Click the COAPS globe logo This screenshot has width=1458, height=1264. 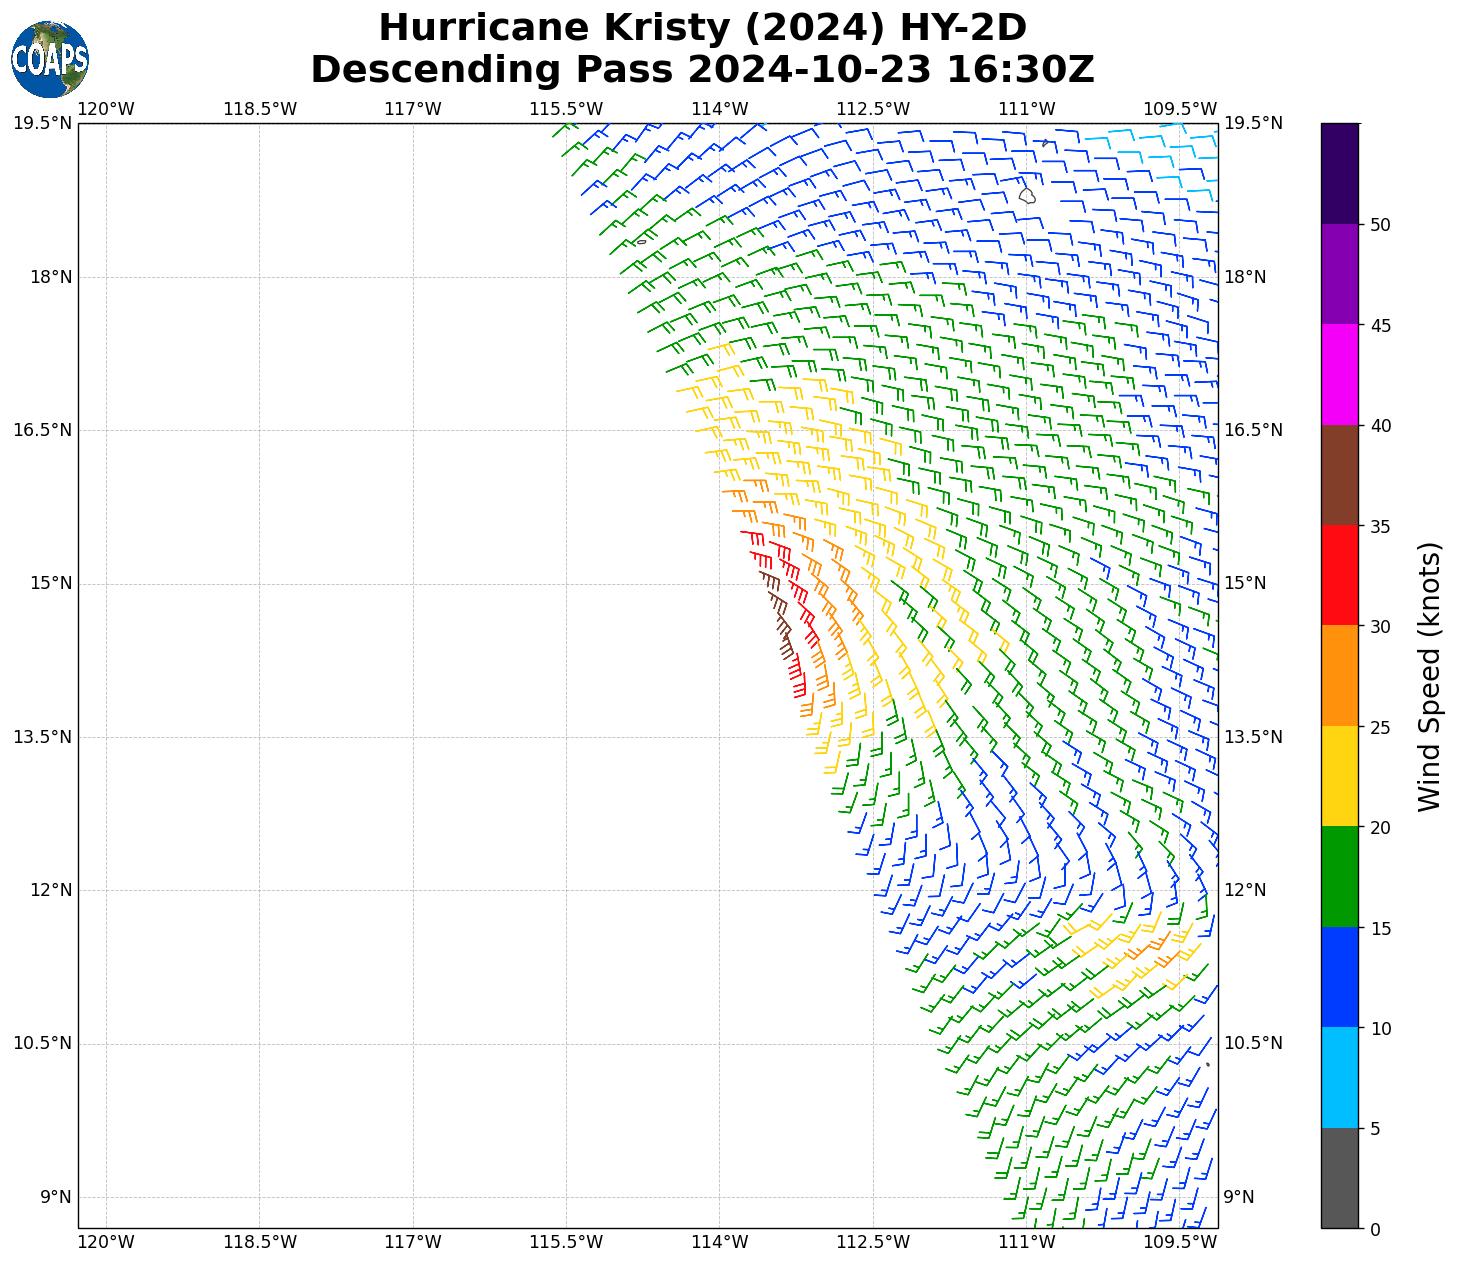point(50,59)
